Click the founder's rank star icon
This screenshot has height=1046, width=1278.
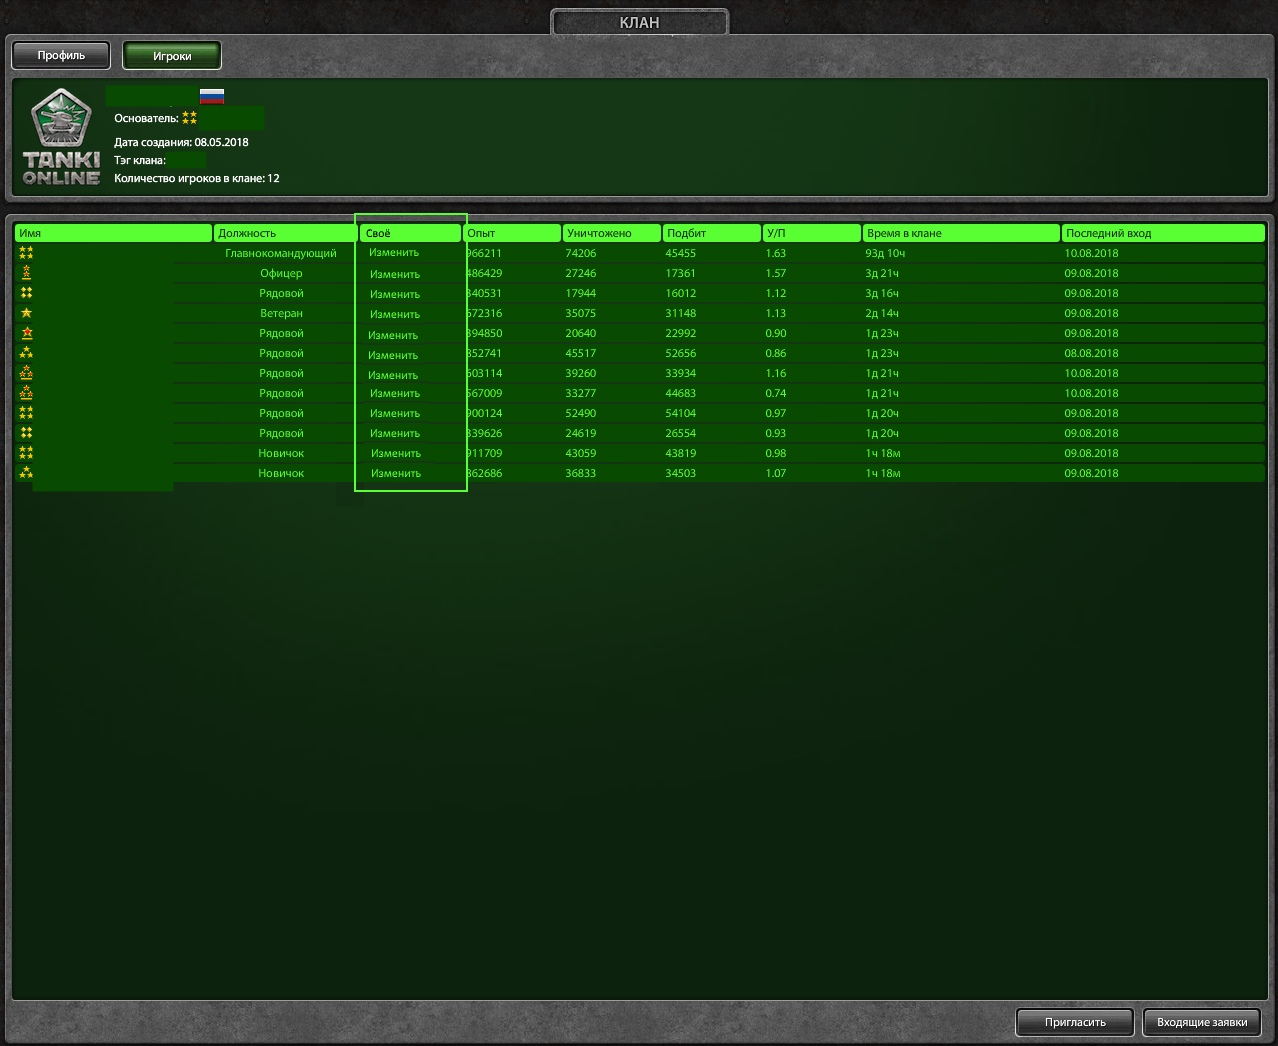coord(189,118)
